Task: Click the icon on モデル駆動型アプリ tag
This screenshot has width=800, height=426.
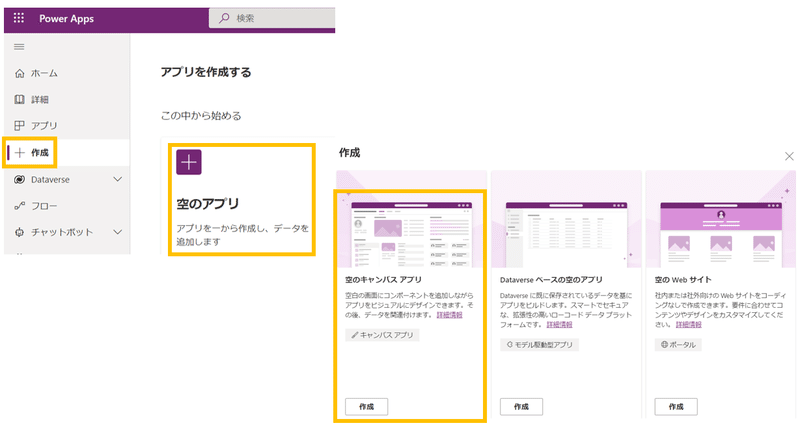Action: (509, 345)
